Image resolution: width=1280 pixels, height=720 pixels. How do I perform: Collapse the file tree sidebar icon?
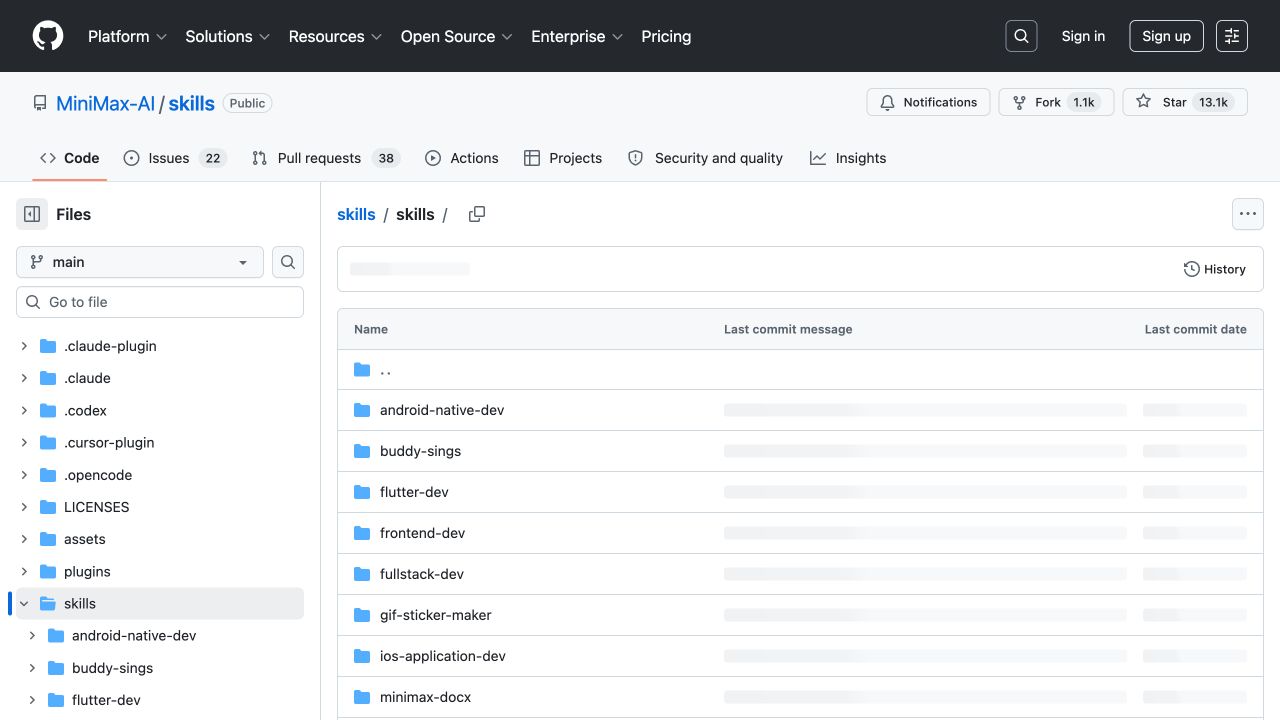[x=32, y=214]
